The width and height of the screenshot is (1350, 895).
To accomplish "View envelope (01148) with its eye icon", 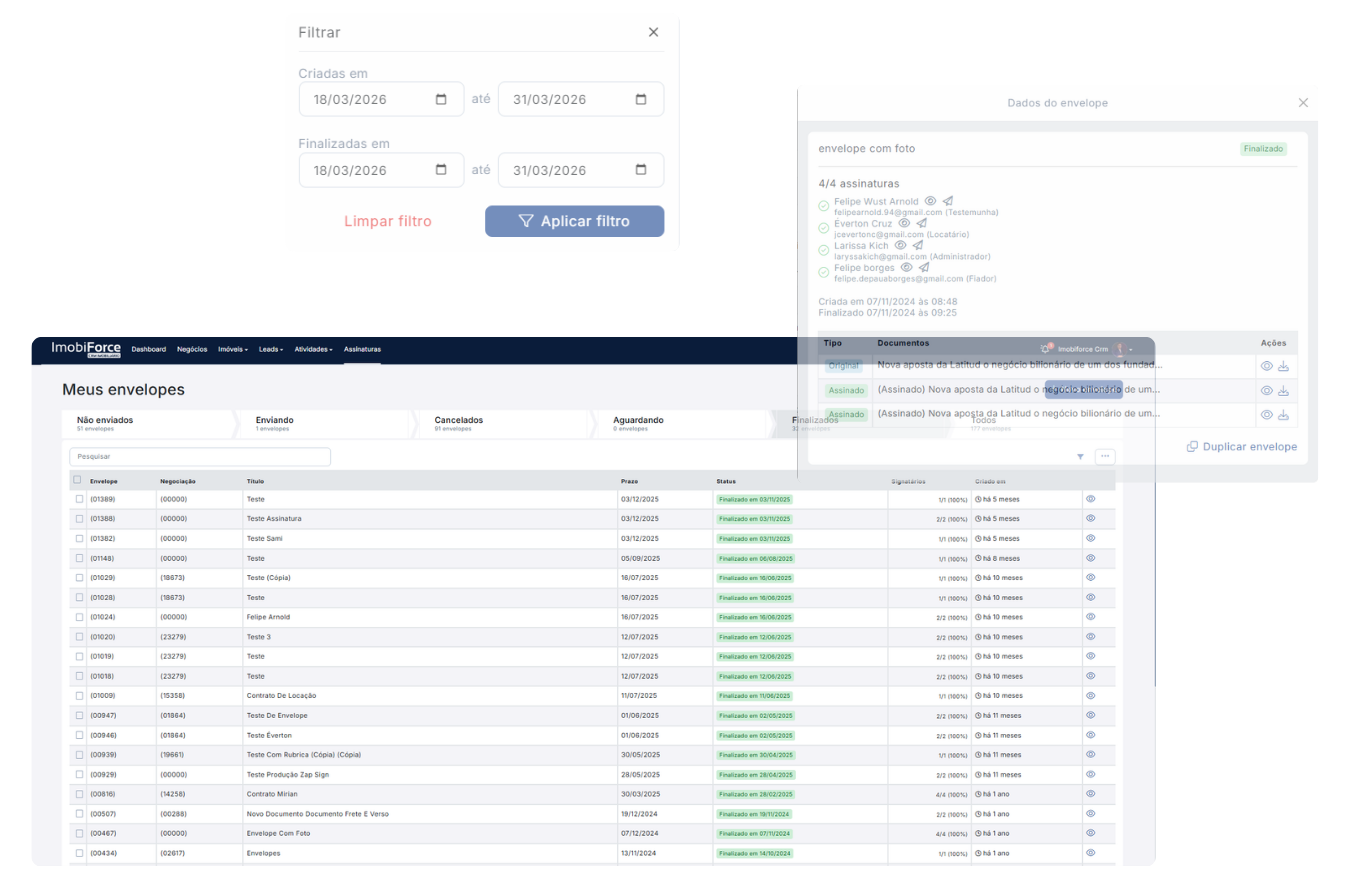I will [1091, 558].
